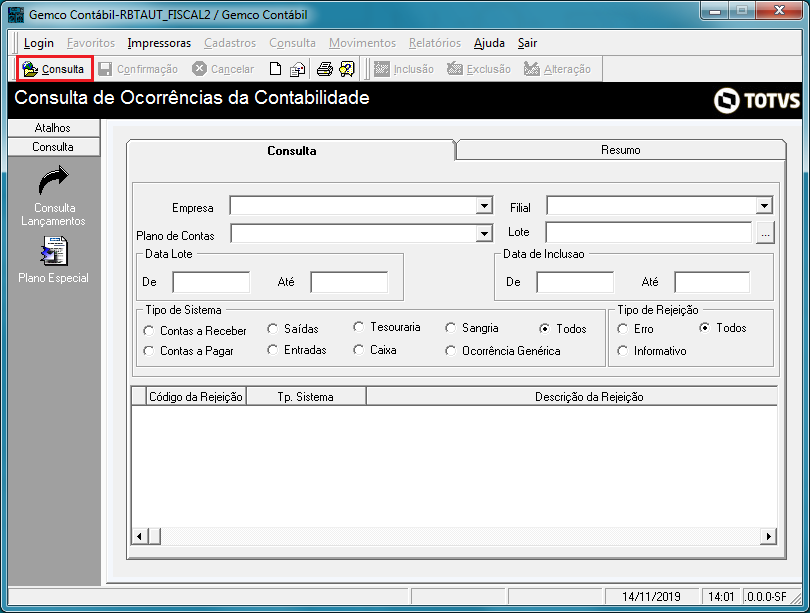
Task: Click Código da Rejeição column header
Action: coord(196,397)
